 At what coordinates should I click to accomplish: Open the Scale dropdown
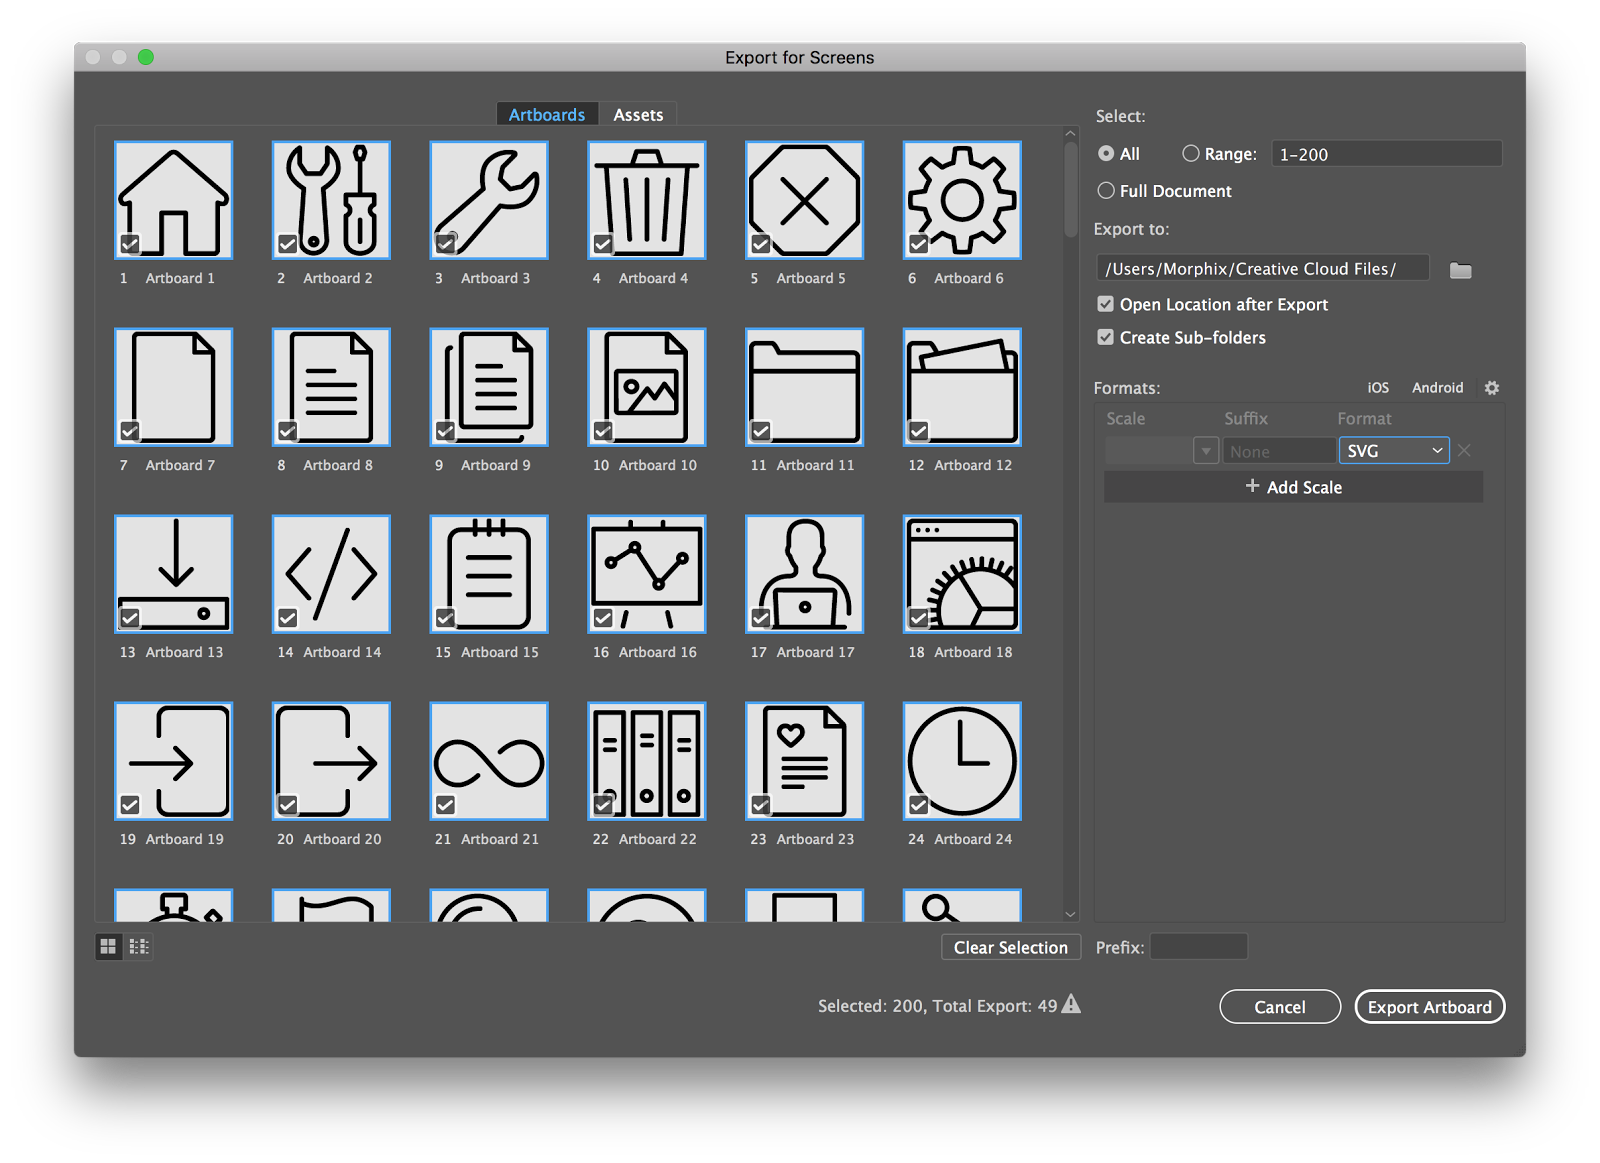1205,450
